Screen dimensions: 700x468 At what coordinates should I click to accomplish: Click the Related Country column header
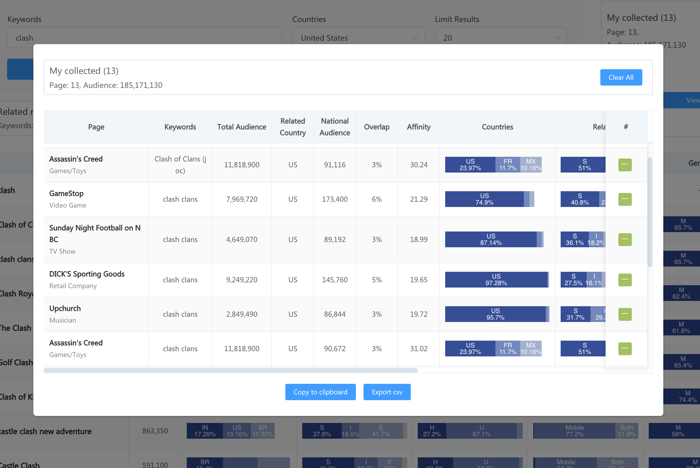point(292,127)
